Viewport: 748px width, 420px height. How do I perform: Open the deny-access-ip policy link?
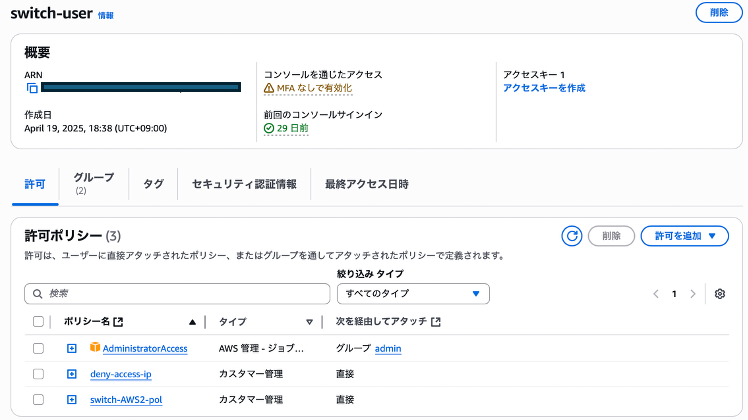pos(121,374)
